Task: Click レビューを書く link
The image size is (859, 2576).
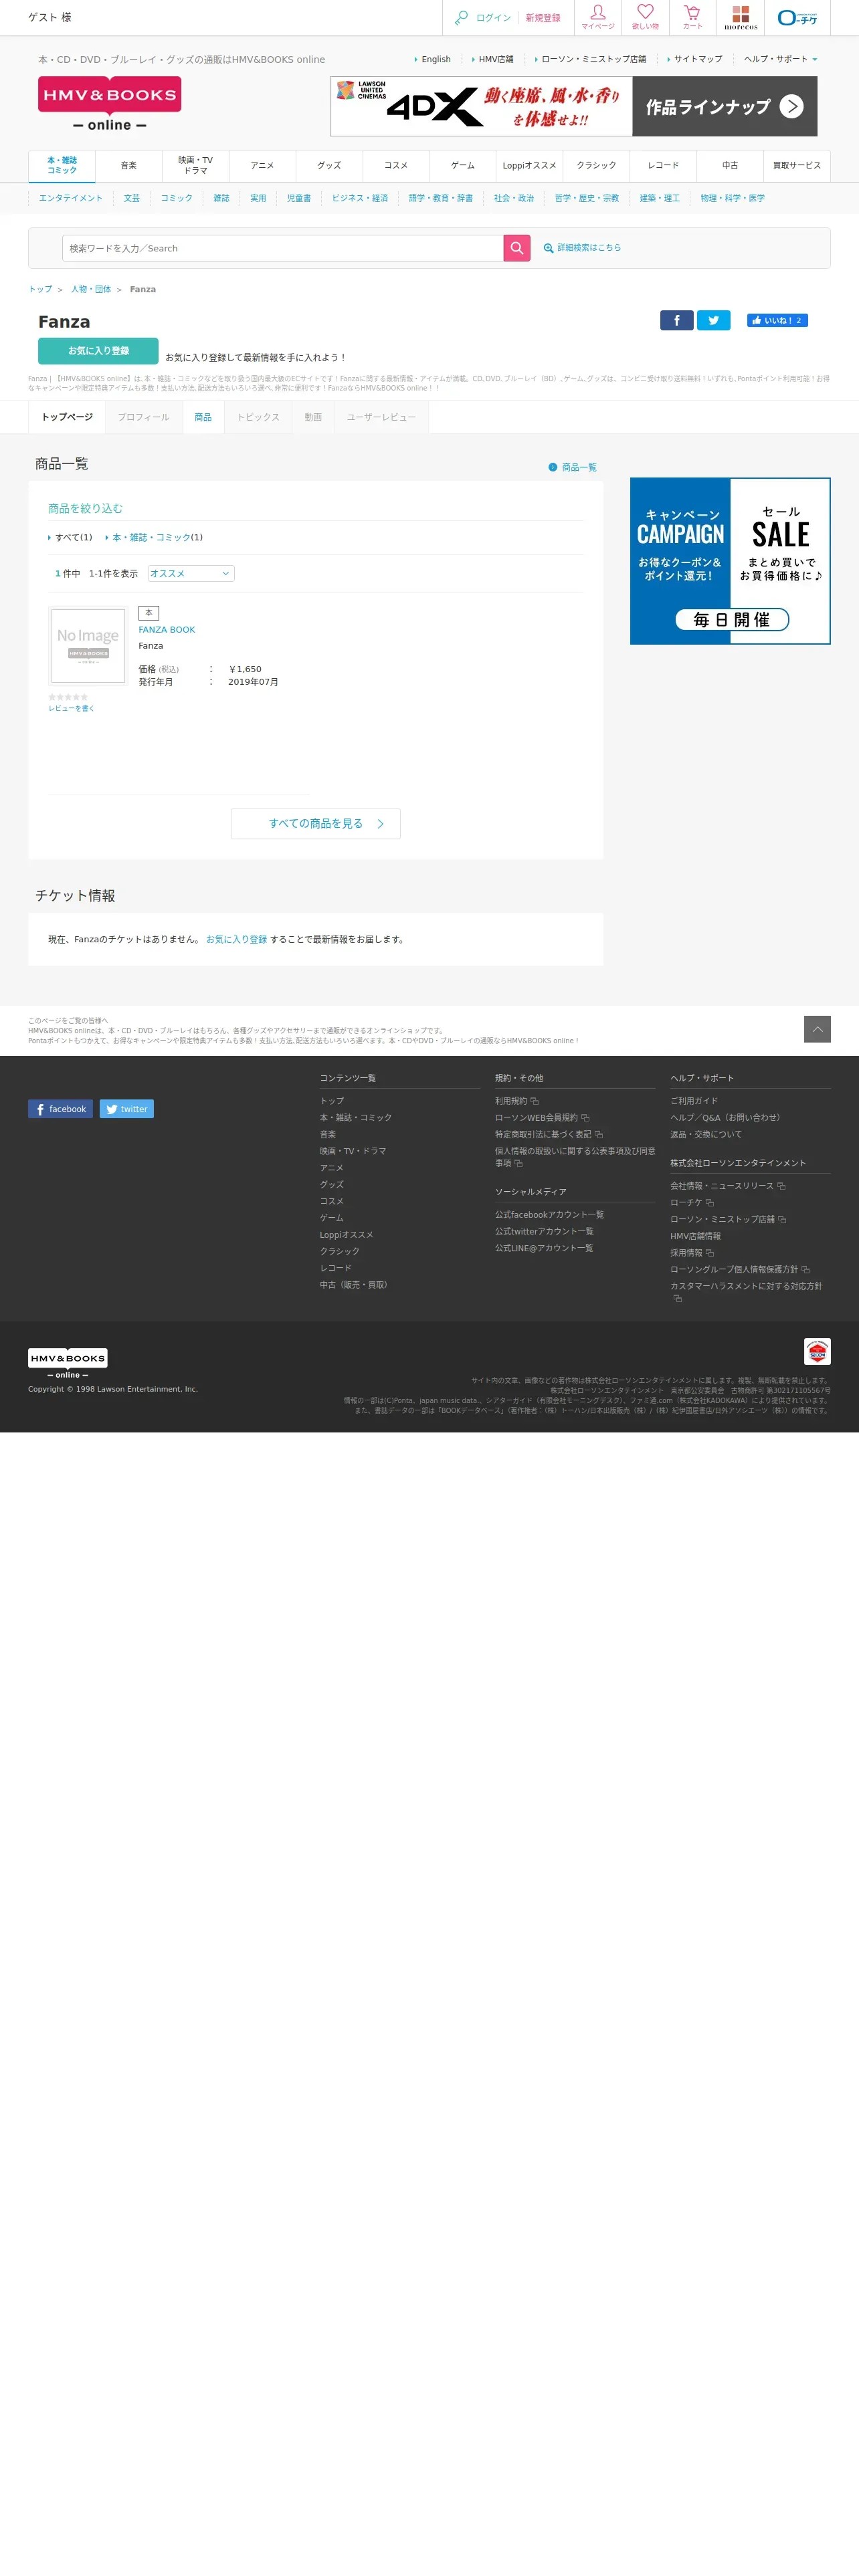Action: (x=72, y=709)
